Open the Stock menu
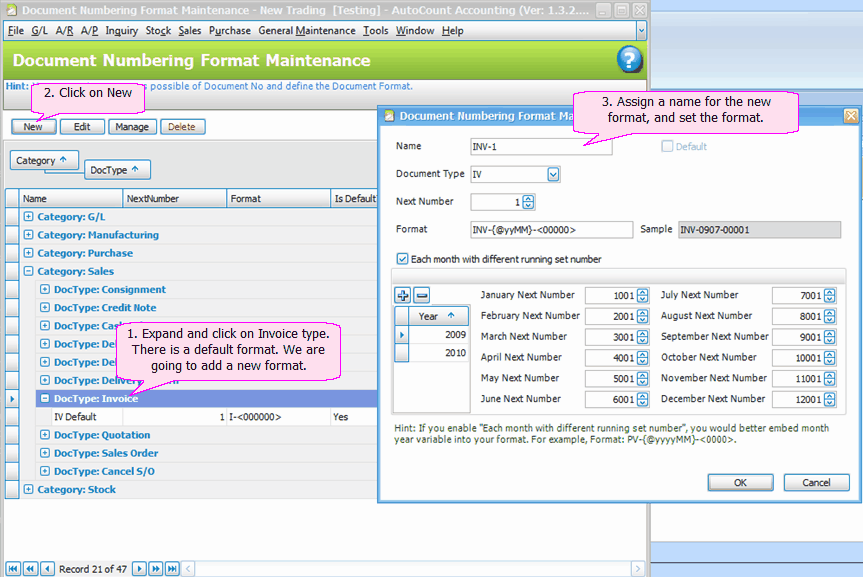The height and width of the screenshot is (577, 863). pos(158,31)
